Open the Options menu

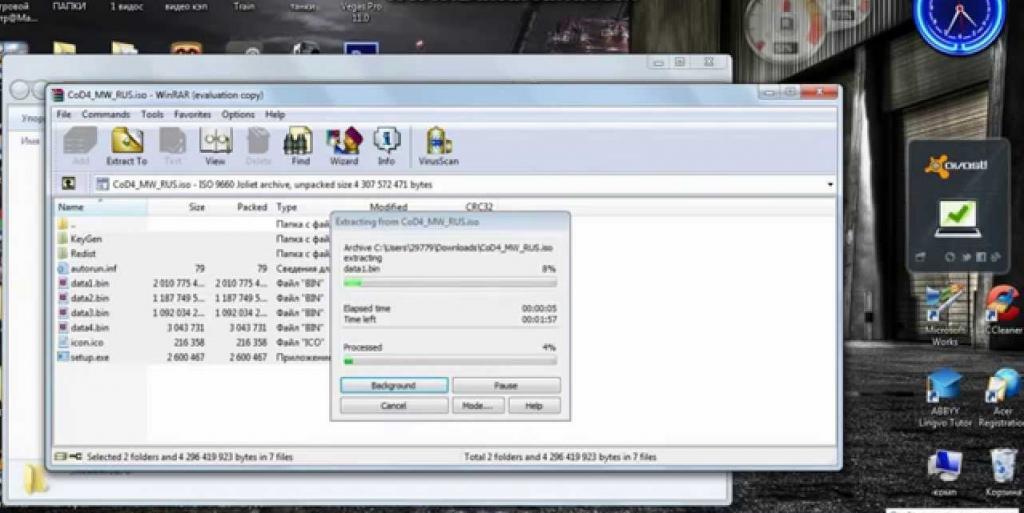click(238, 114)
